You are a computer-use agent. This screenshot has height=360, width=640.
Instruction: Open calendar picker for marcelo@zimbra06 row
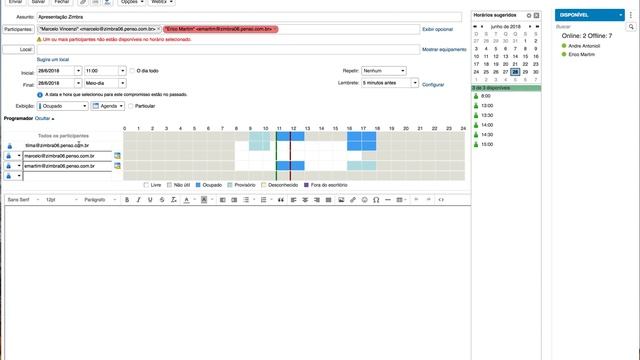click(117, 156)
